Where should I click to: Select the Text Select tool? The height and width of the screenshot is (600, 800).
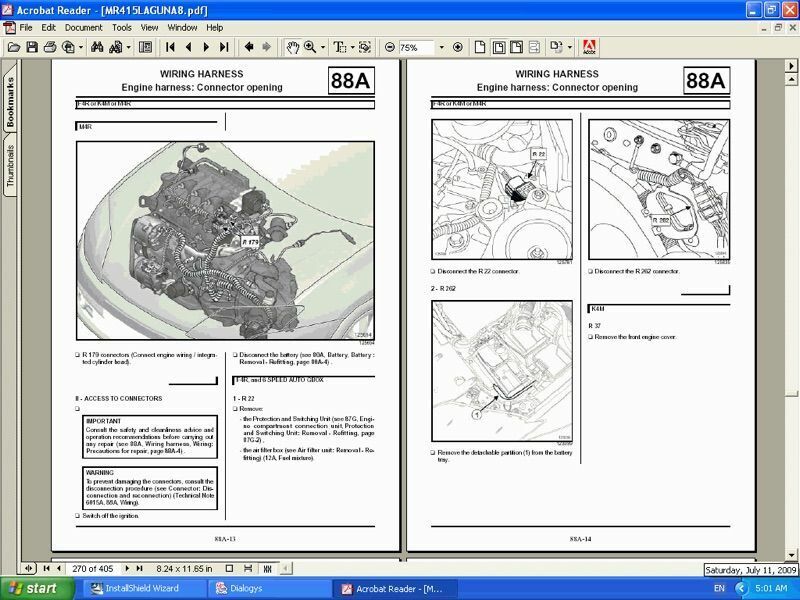tap(339, 47)
